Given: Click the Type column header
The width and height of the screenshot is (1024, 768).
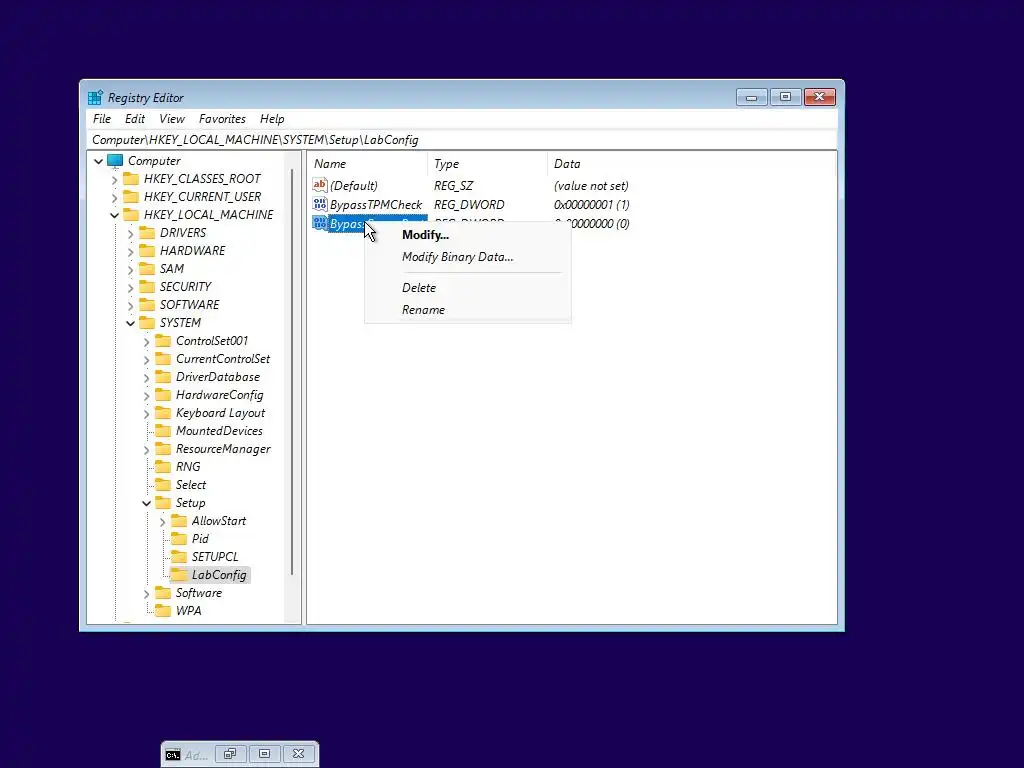Looking at the screenshot, I should [487, 164].
